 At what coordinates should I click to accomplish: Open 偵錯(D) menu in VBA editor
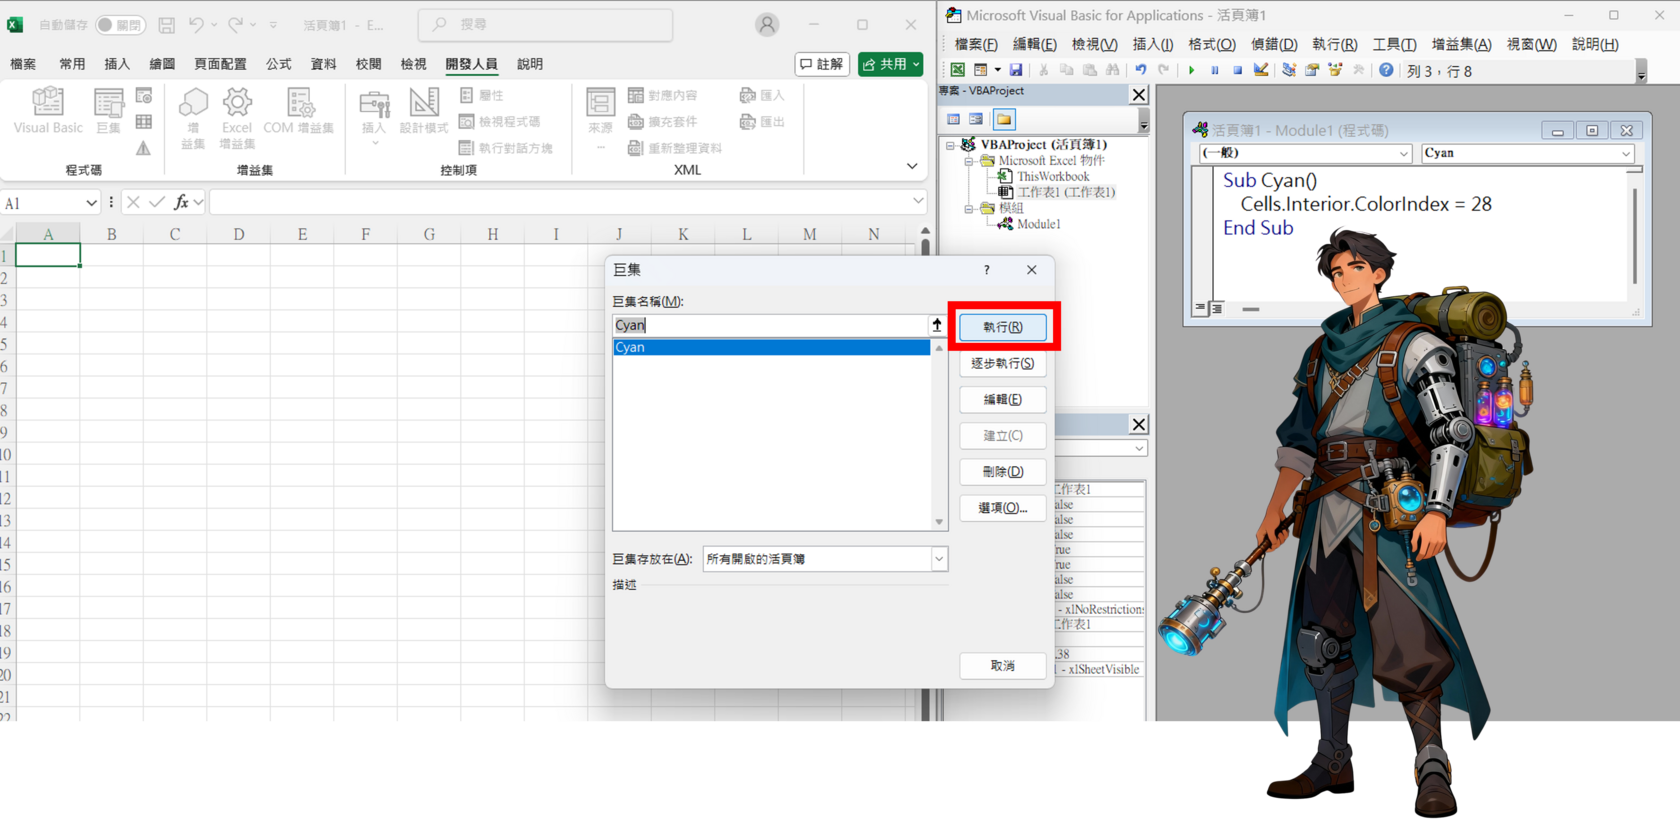pyautogui.click(x=1274, y=44)
